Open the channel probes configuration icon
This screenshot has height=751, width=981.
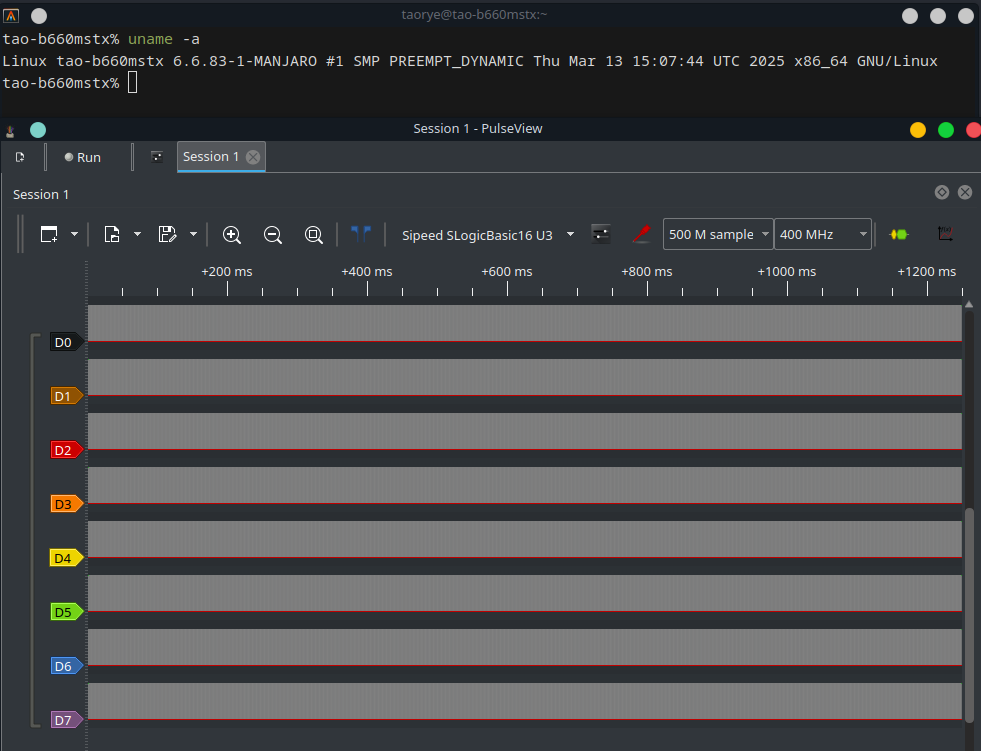click(643, 235)
